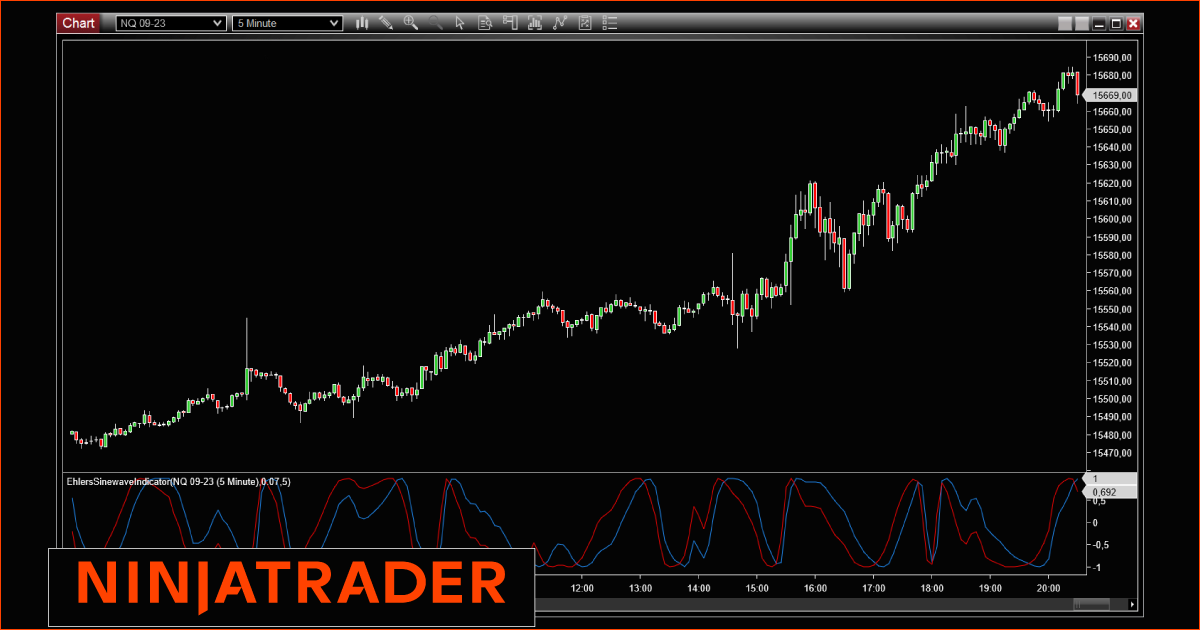
Task: Click the scrollbar right arrow
Action: 1132,605
